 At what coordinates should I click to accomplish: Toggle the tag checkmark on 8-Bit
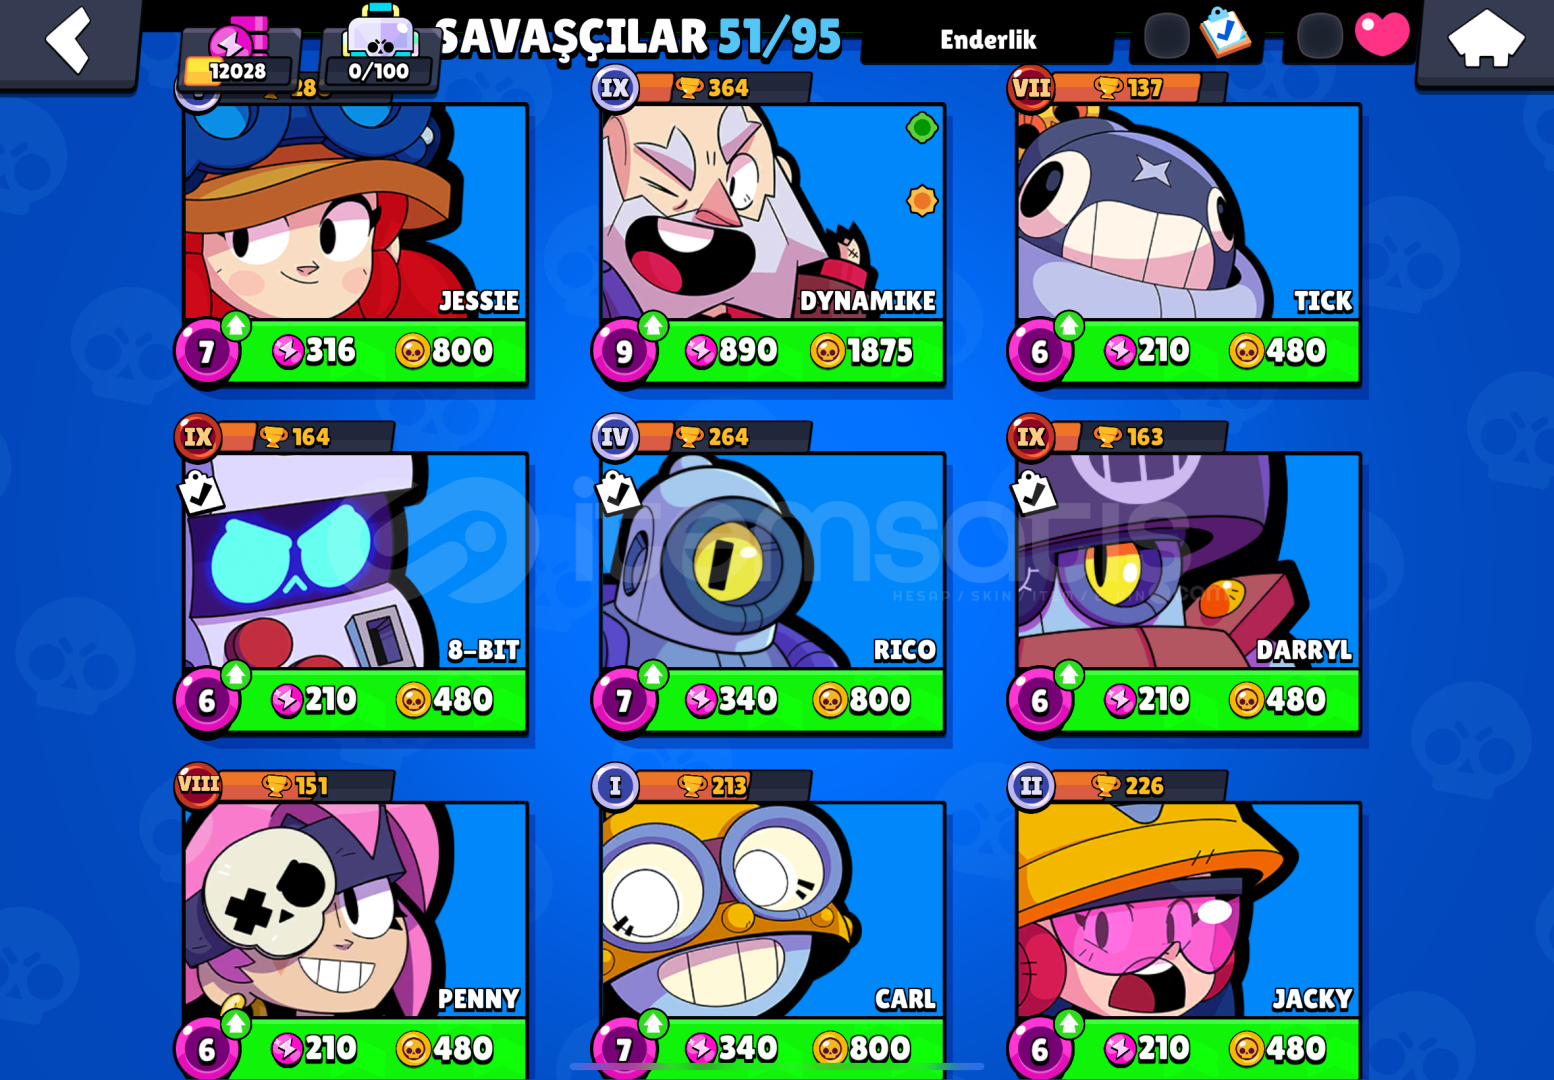[x=200, y=492]
